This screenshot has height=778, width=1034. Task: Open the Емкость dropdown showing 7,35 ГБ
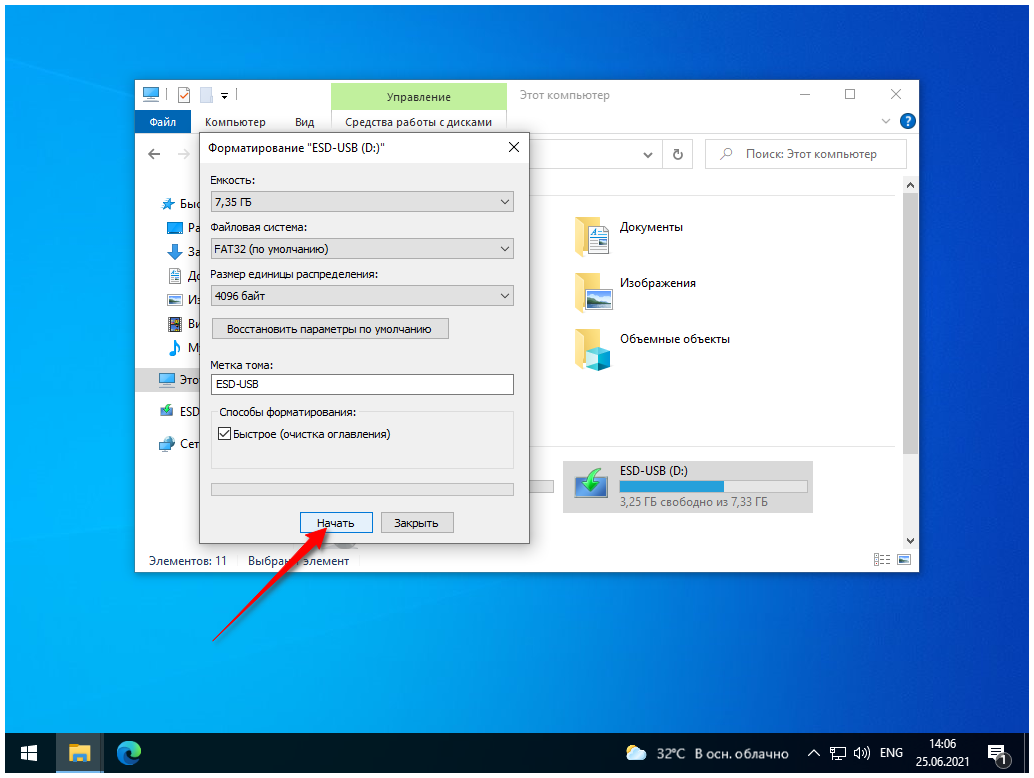[362, 202]
